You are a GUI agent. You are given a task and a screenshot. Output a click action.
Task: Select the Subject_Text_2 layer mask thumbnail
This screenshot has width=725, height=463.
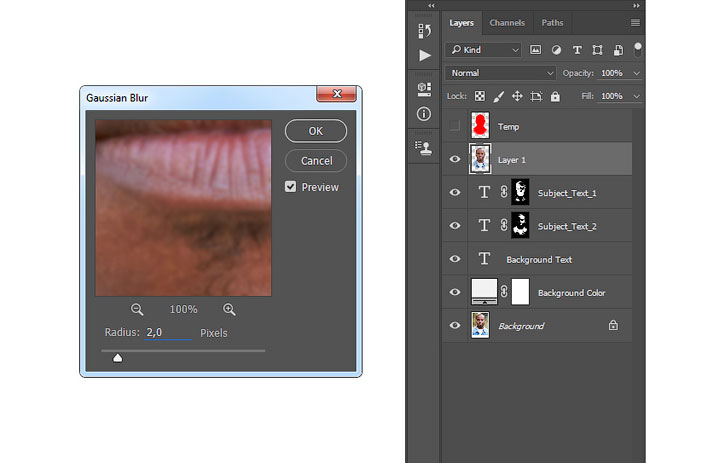tap(520, 225)
